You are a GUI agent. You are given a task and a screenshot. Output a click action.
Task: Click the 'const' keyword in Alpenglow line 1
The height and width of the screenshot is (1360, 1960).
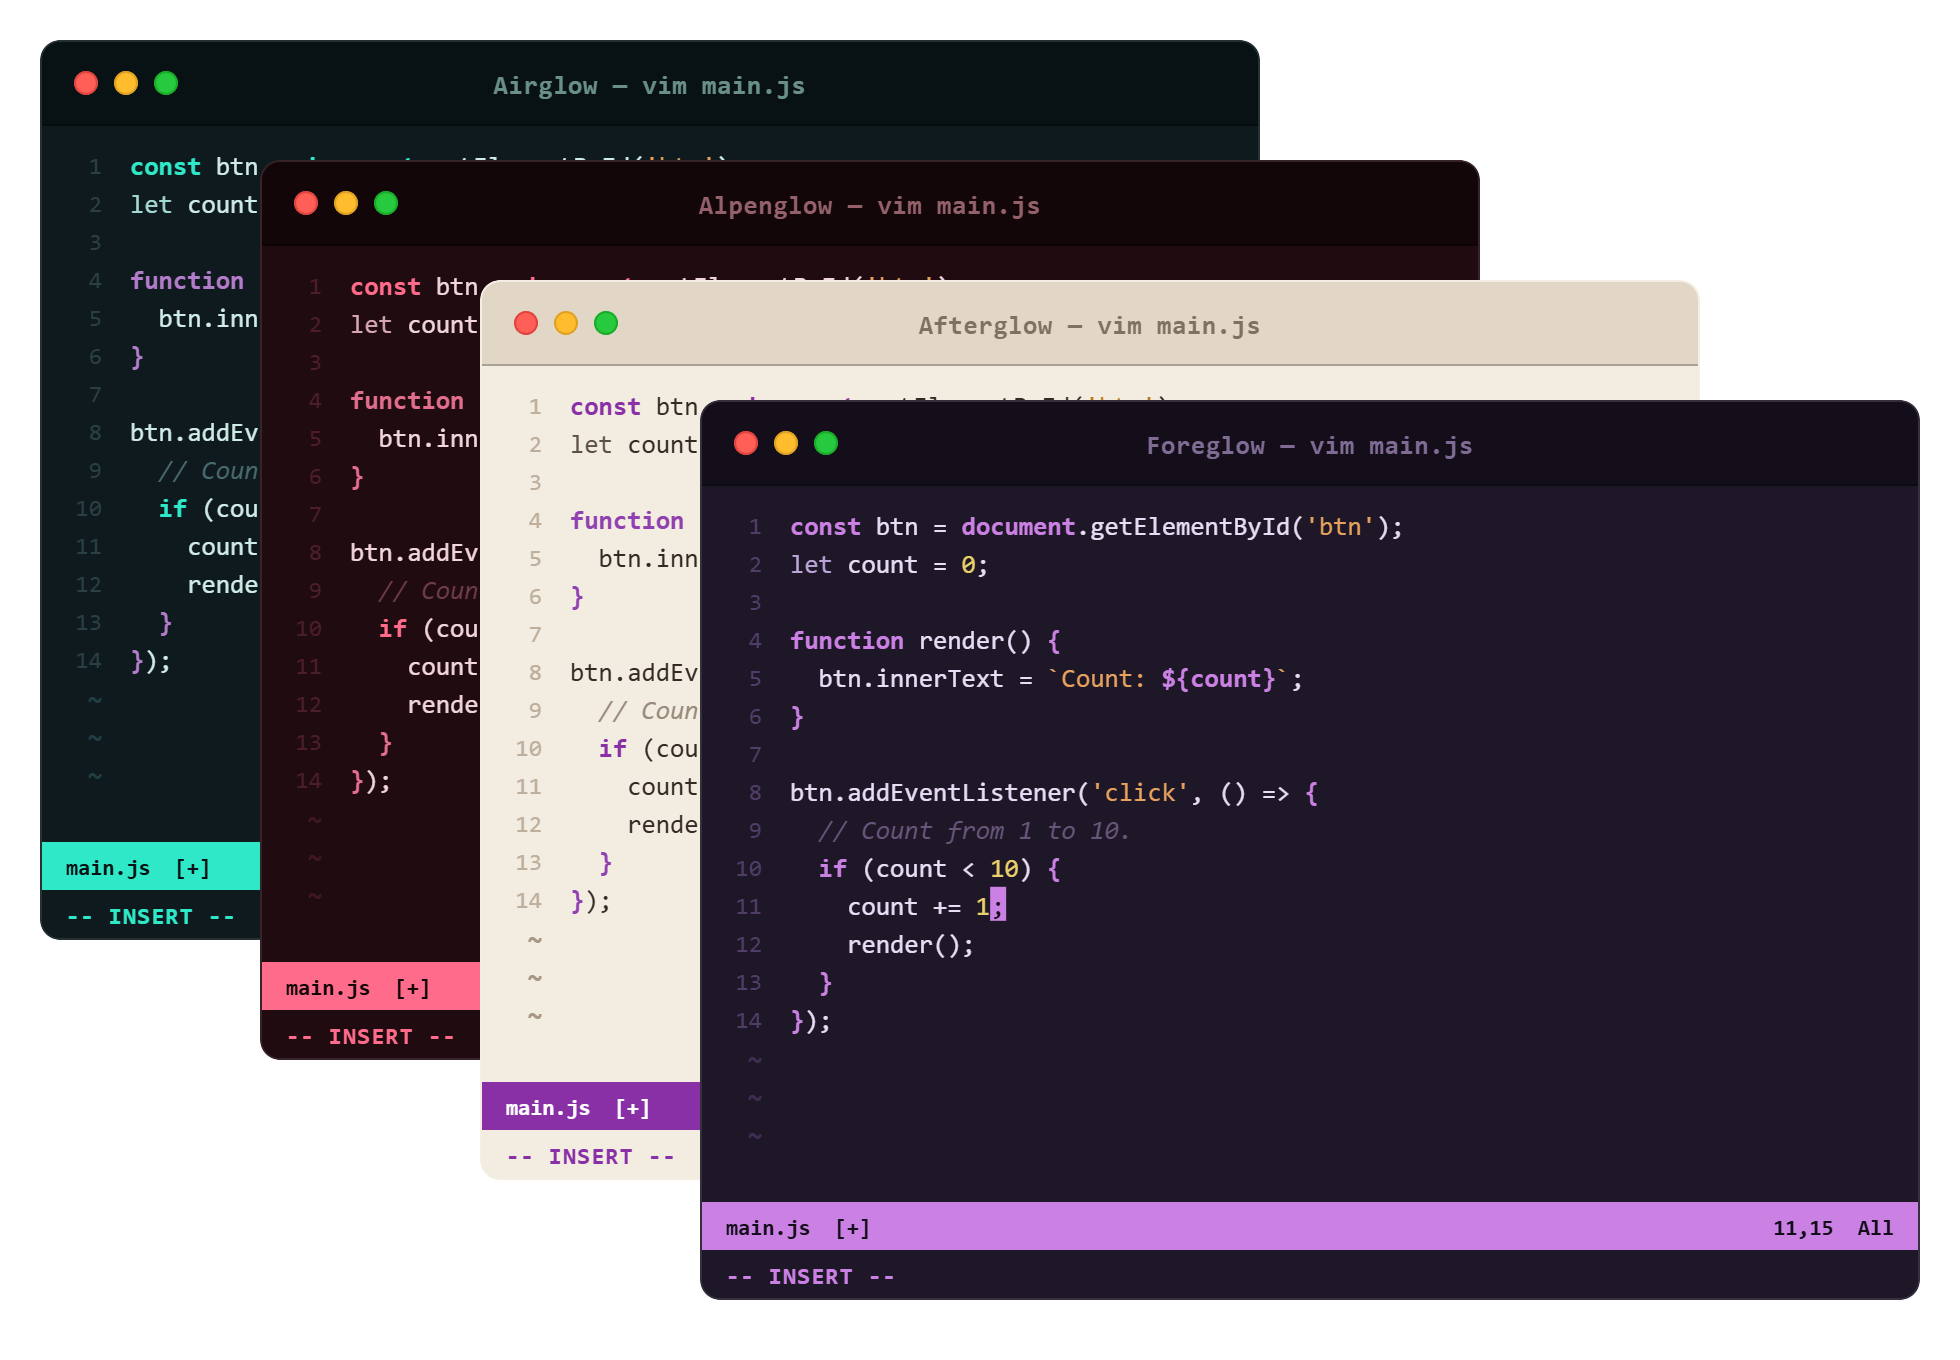tap(385, 287)
